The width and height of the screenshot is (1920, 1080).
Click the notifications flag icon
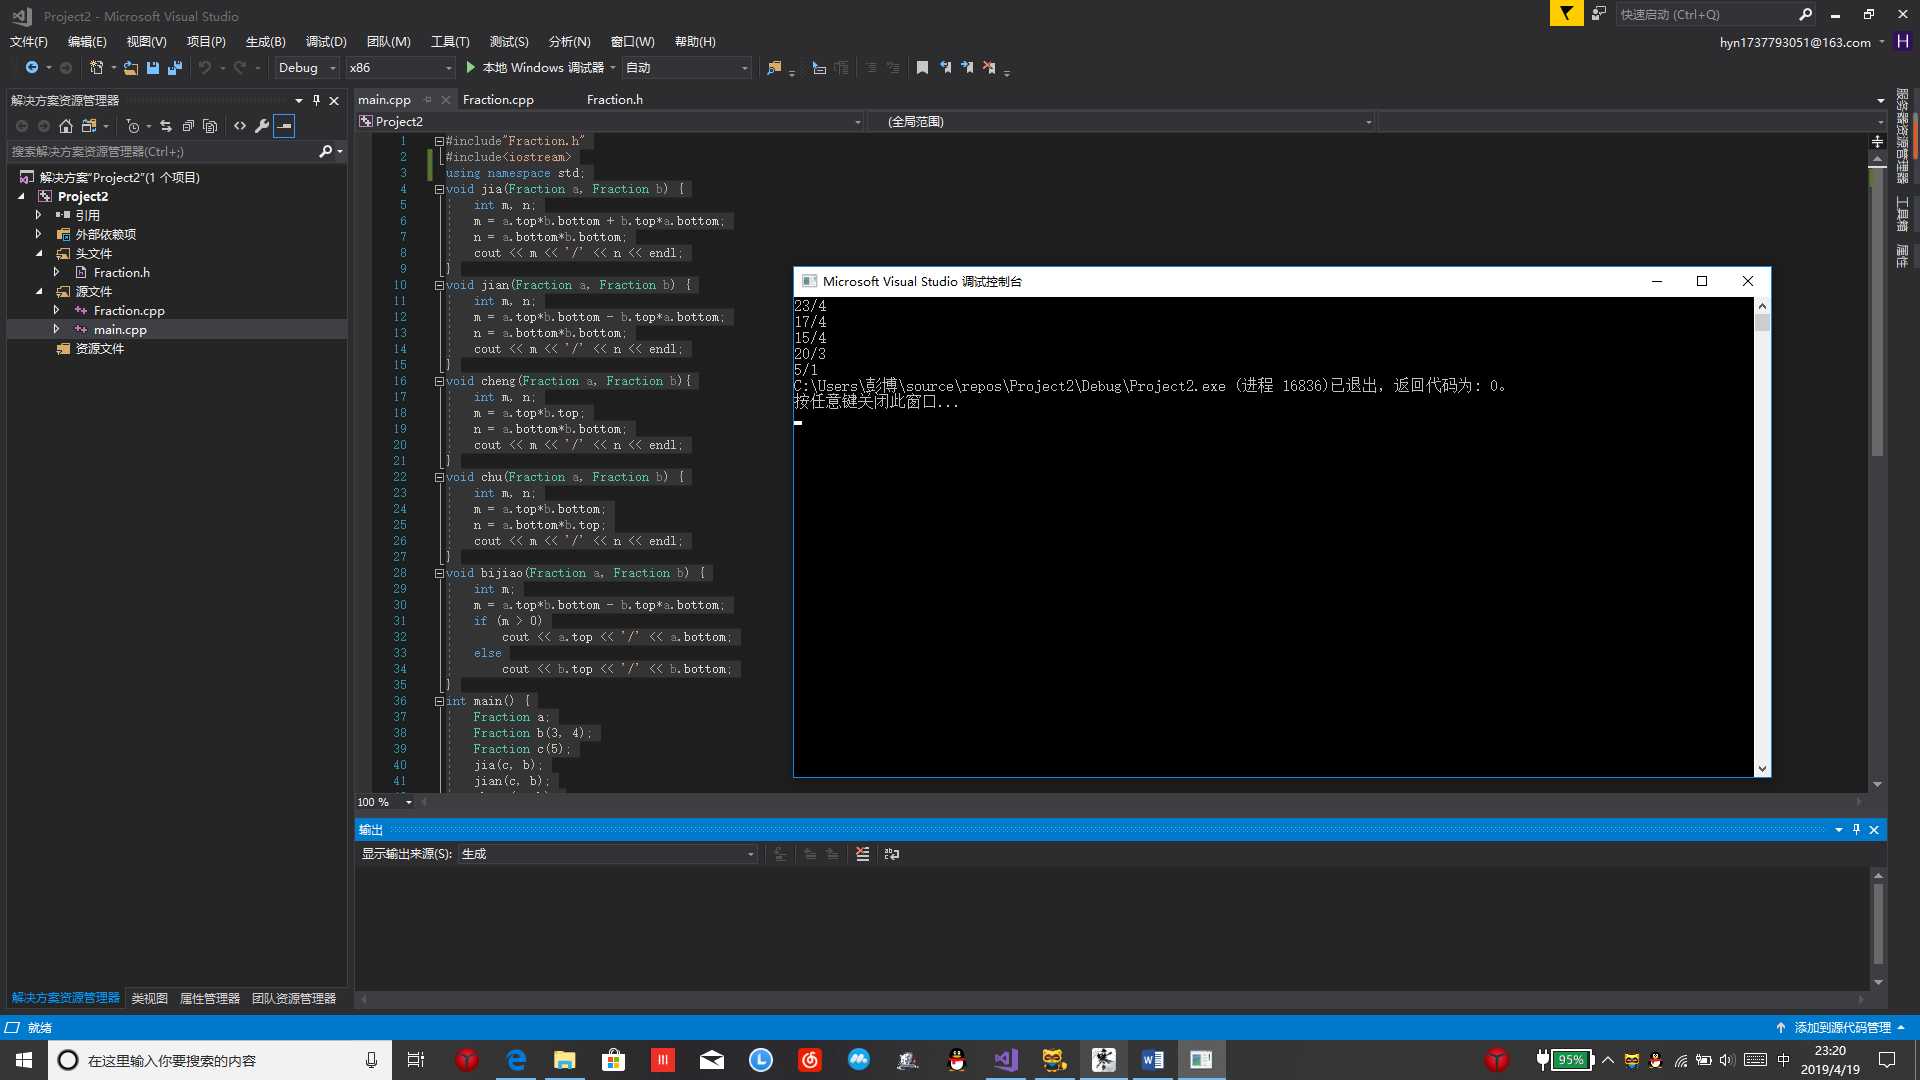1567,14
